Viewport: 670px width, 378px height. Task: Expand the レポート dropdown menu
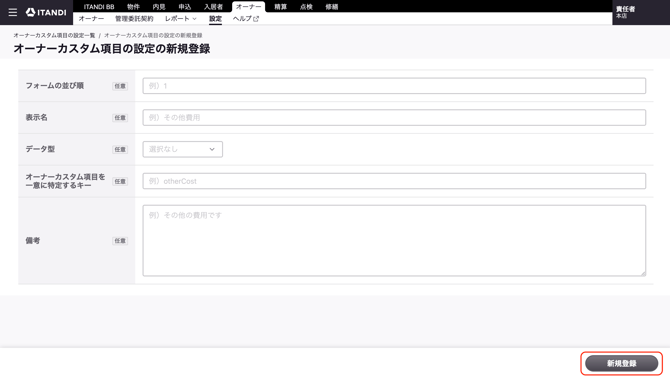[181, 19]
